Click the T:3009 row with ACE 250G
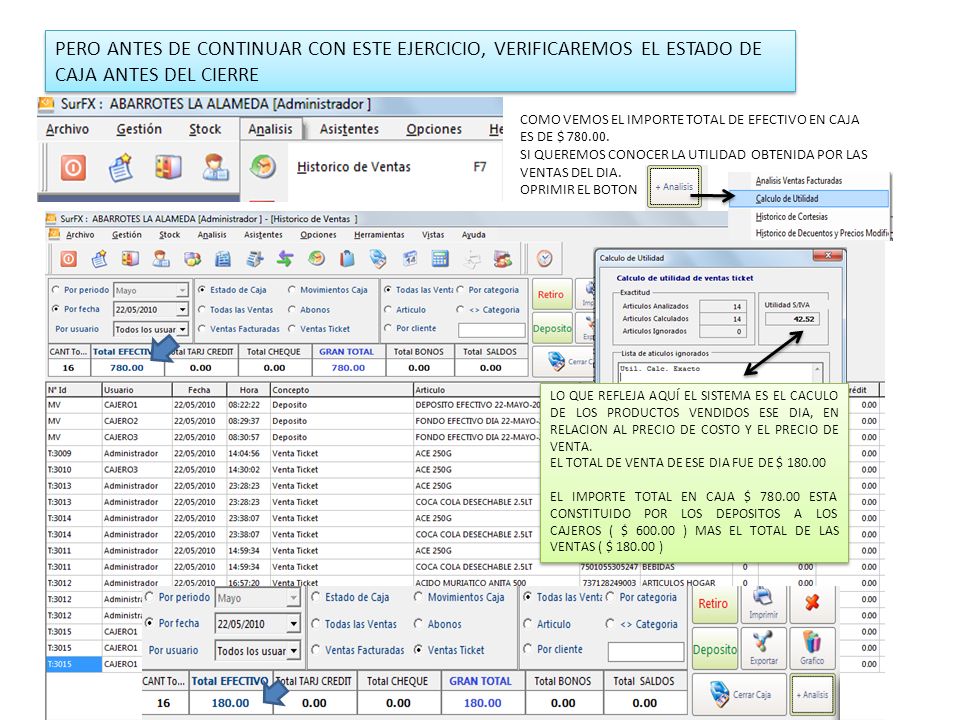The image size is (960, 720). pyautogui.click(x=294, y=453)
